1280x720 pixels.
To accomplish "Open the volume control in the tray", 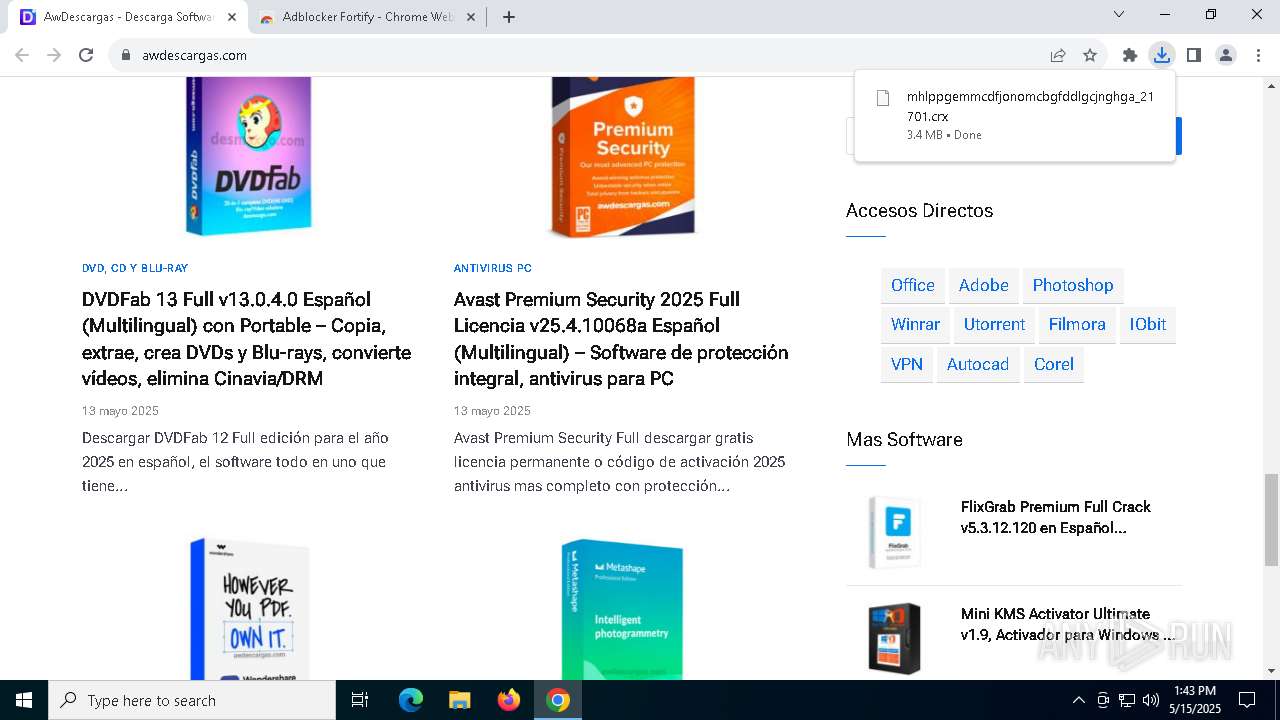I will pos(1151,700).
